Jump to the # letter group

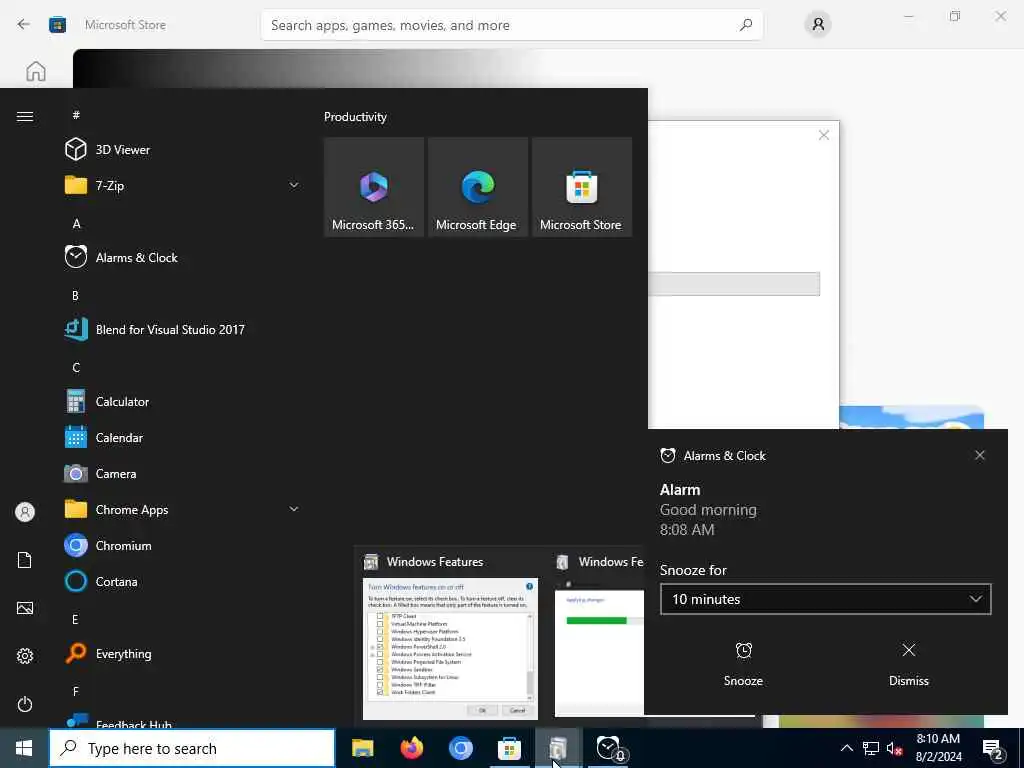point(76,115)
